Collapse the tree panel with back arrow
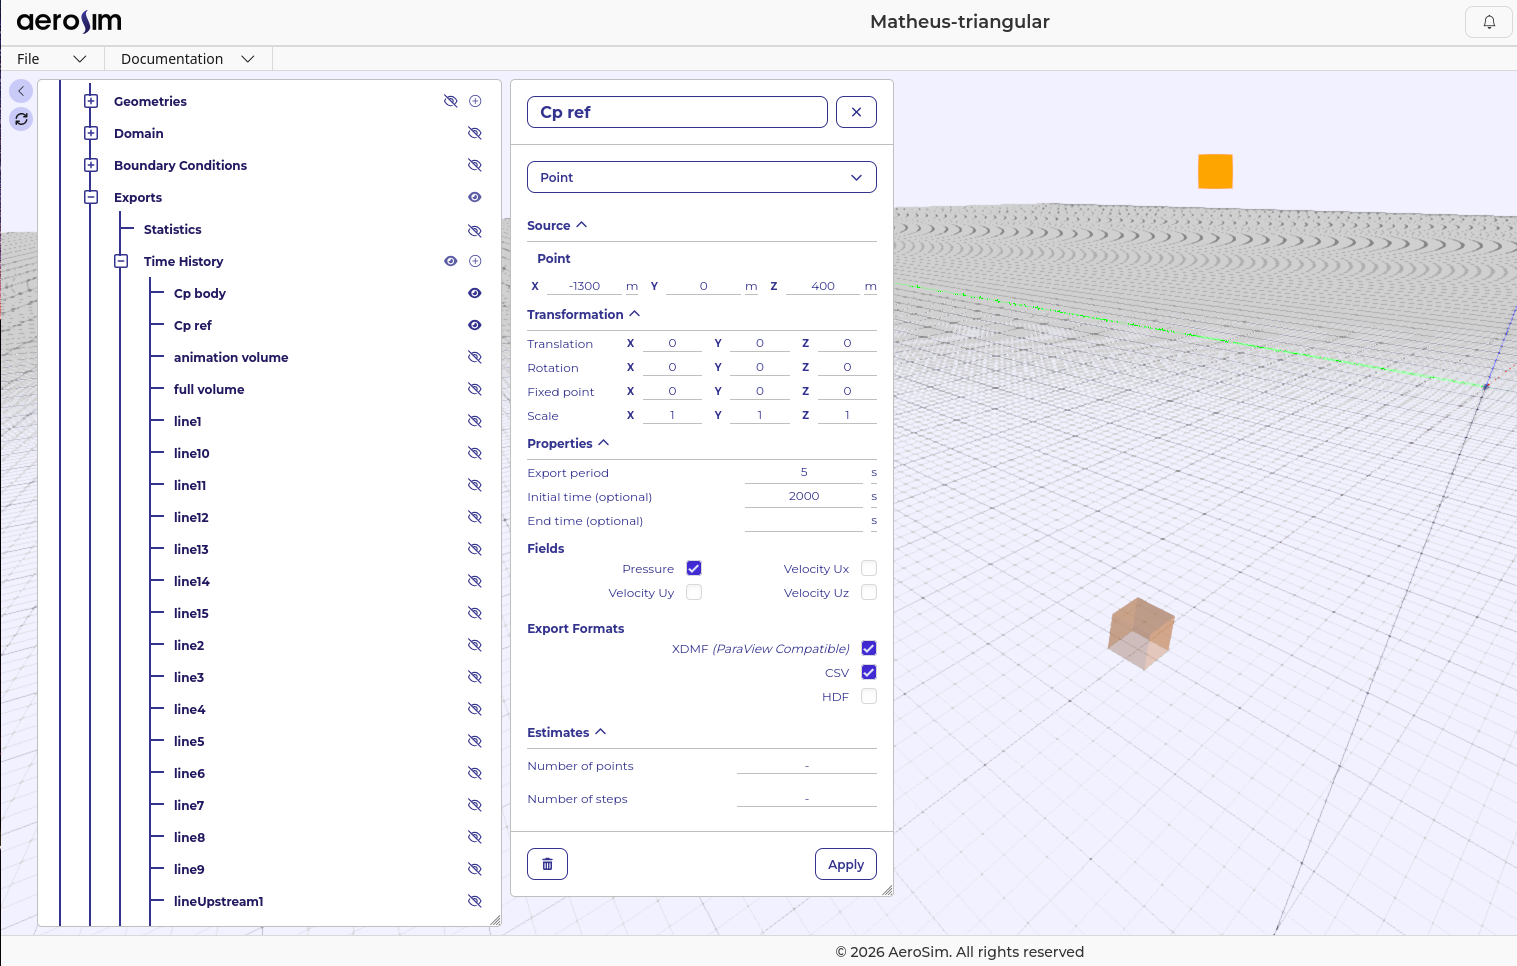This screenshot has width=1517, height=966. 21,91
